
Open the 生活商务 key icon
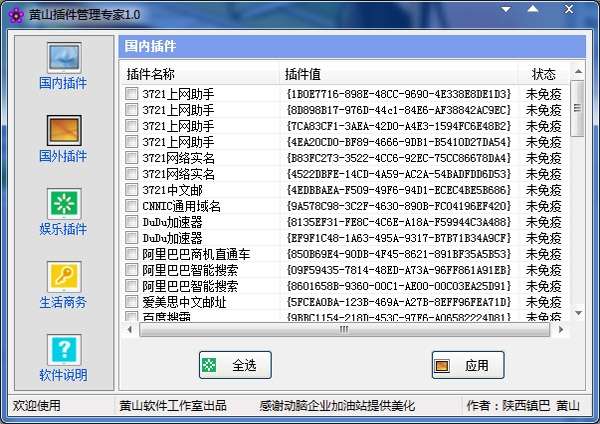click(x=64, y=277)
